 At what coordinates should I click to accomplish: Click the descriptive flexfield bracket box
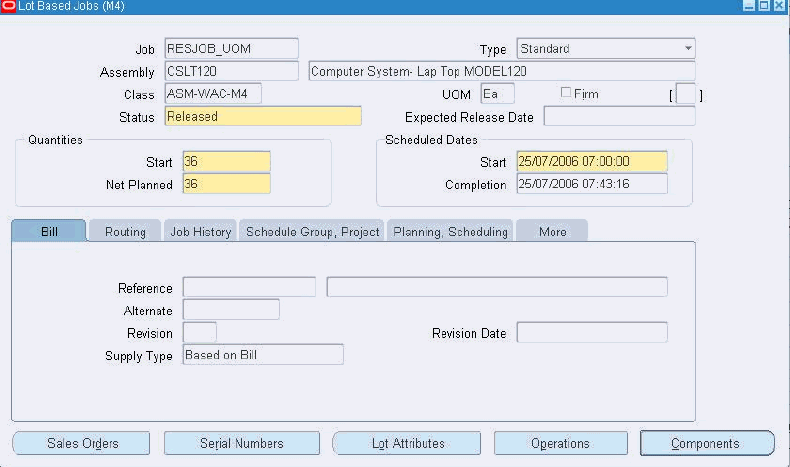[x=686, y=94]
